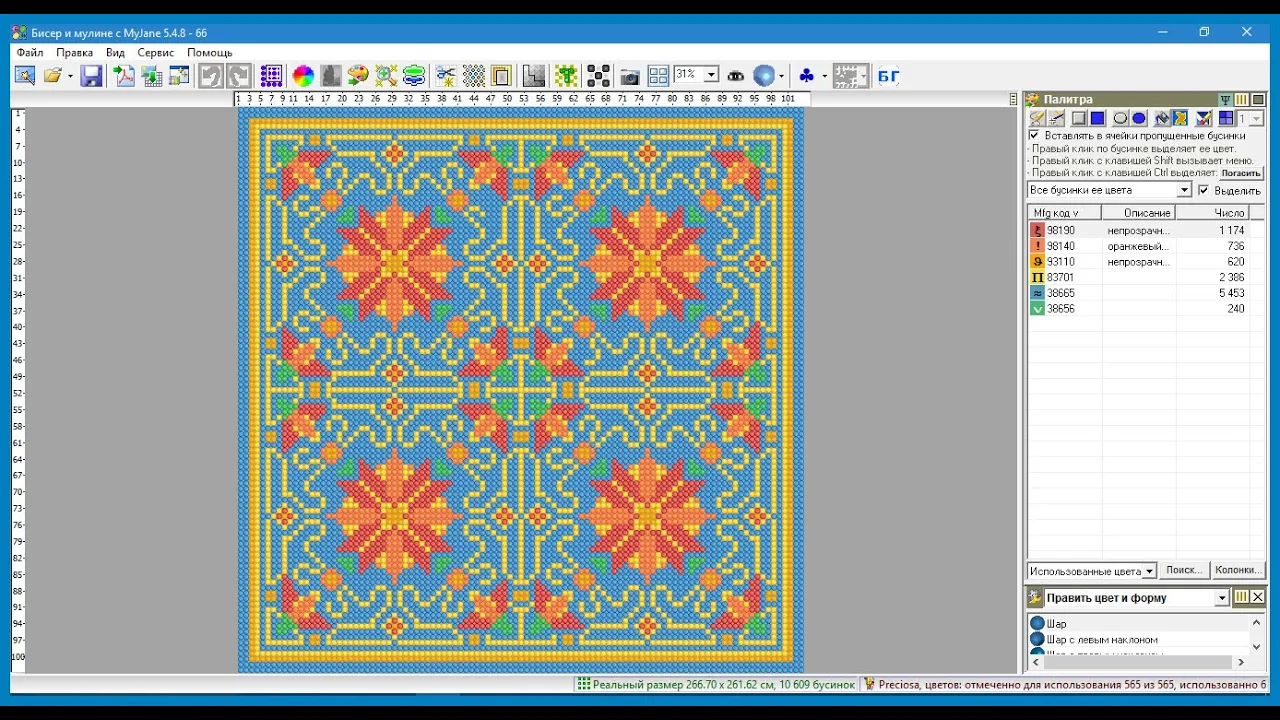Click the open folder icon in toolbar
Viewport: 1280px width, 720px height.
(52, 75)
